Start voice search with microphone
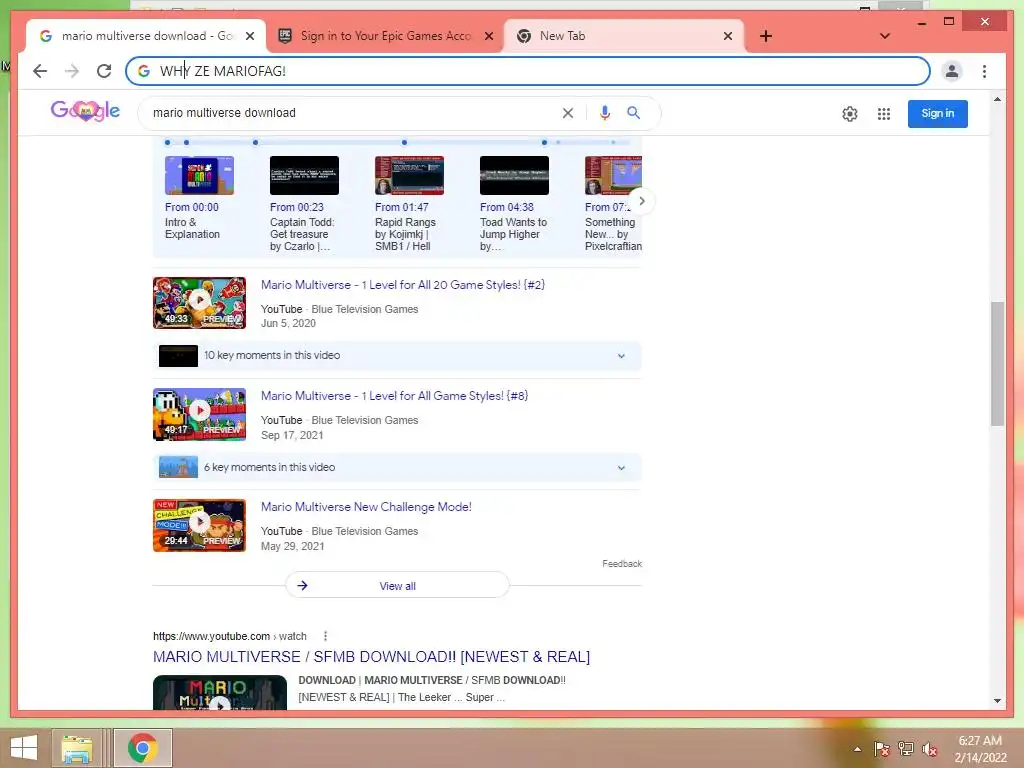 point(605,113)
